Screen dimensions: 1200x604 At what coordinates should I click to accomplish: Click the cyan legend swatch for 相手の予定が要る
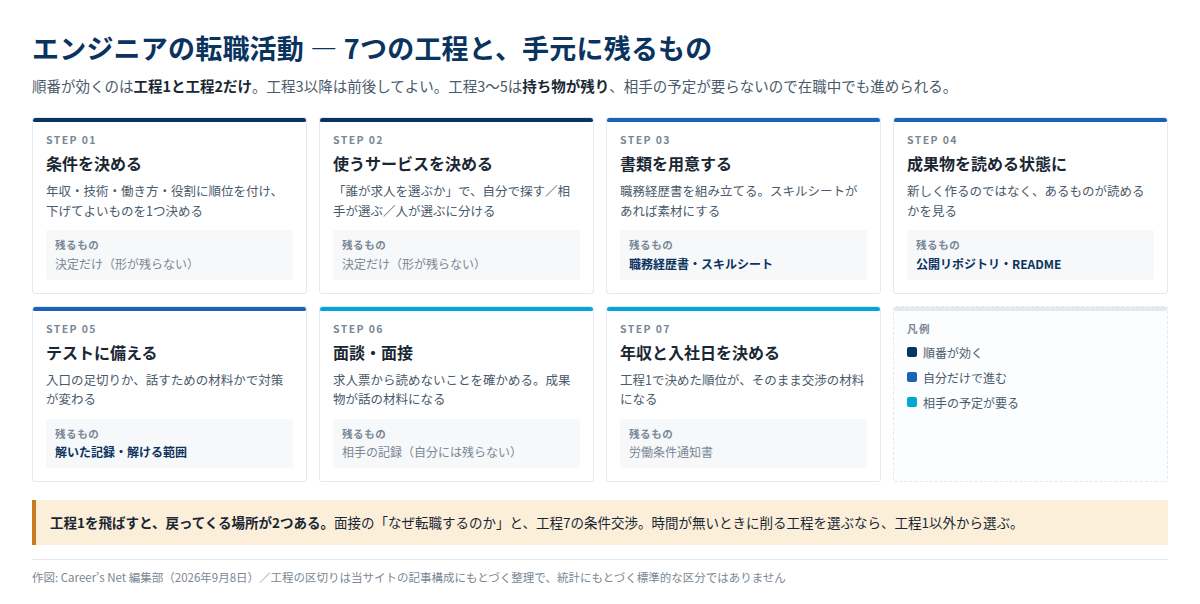point(911,403)
